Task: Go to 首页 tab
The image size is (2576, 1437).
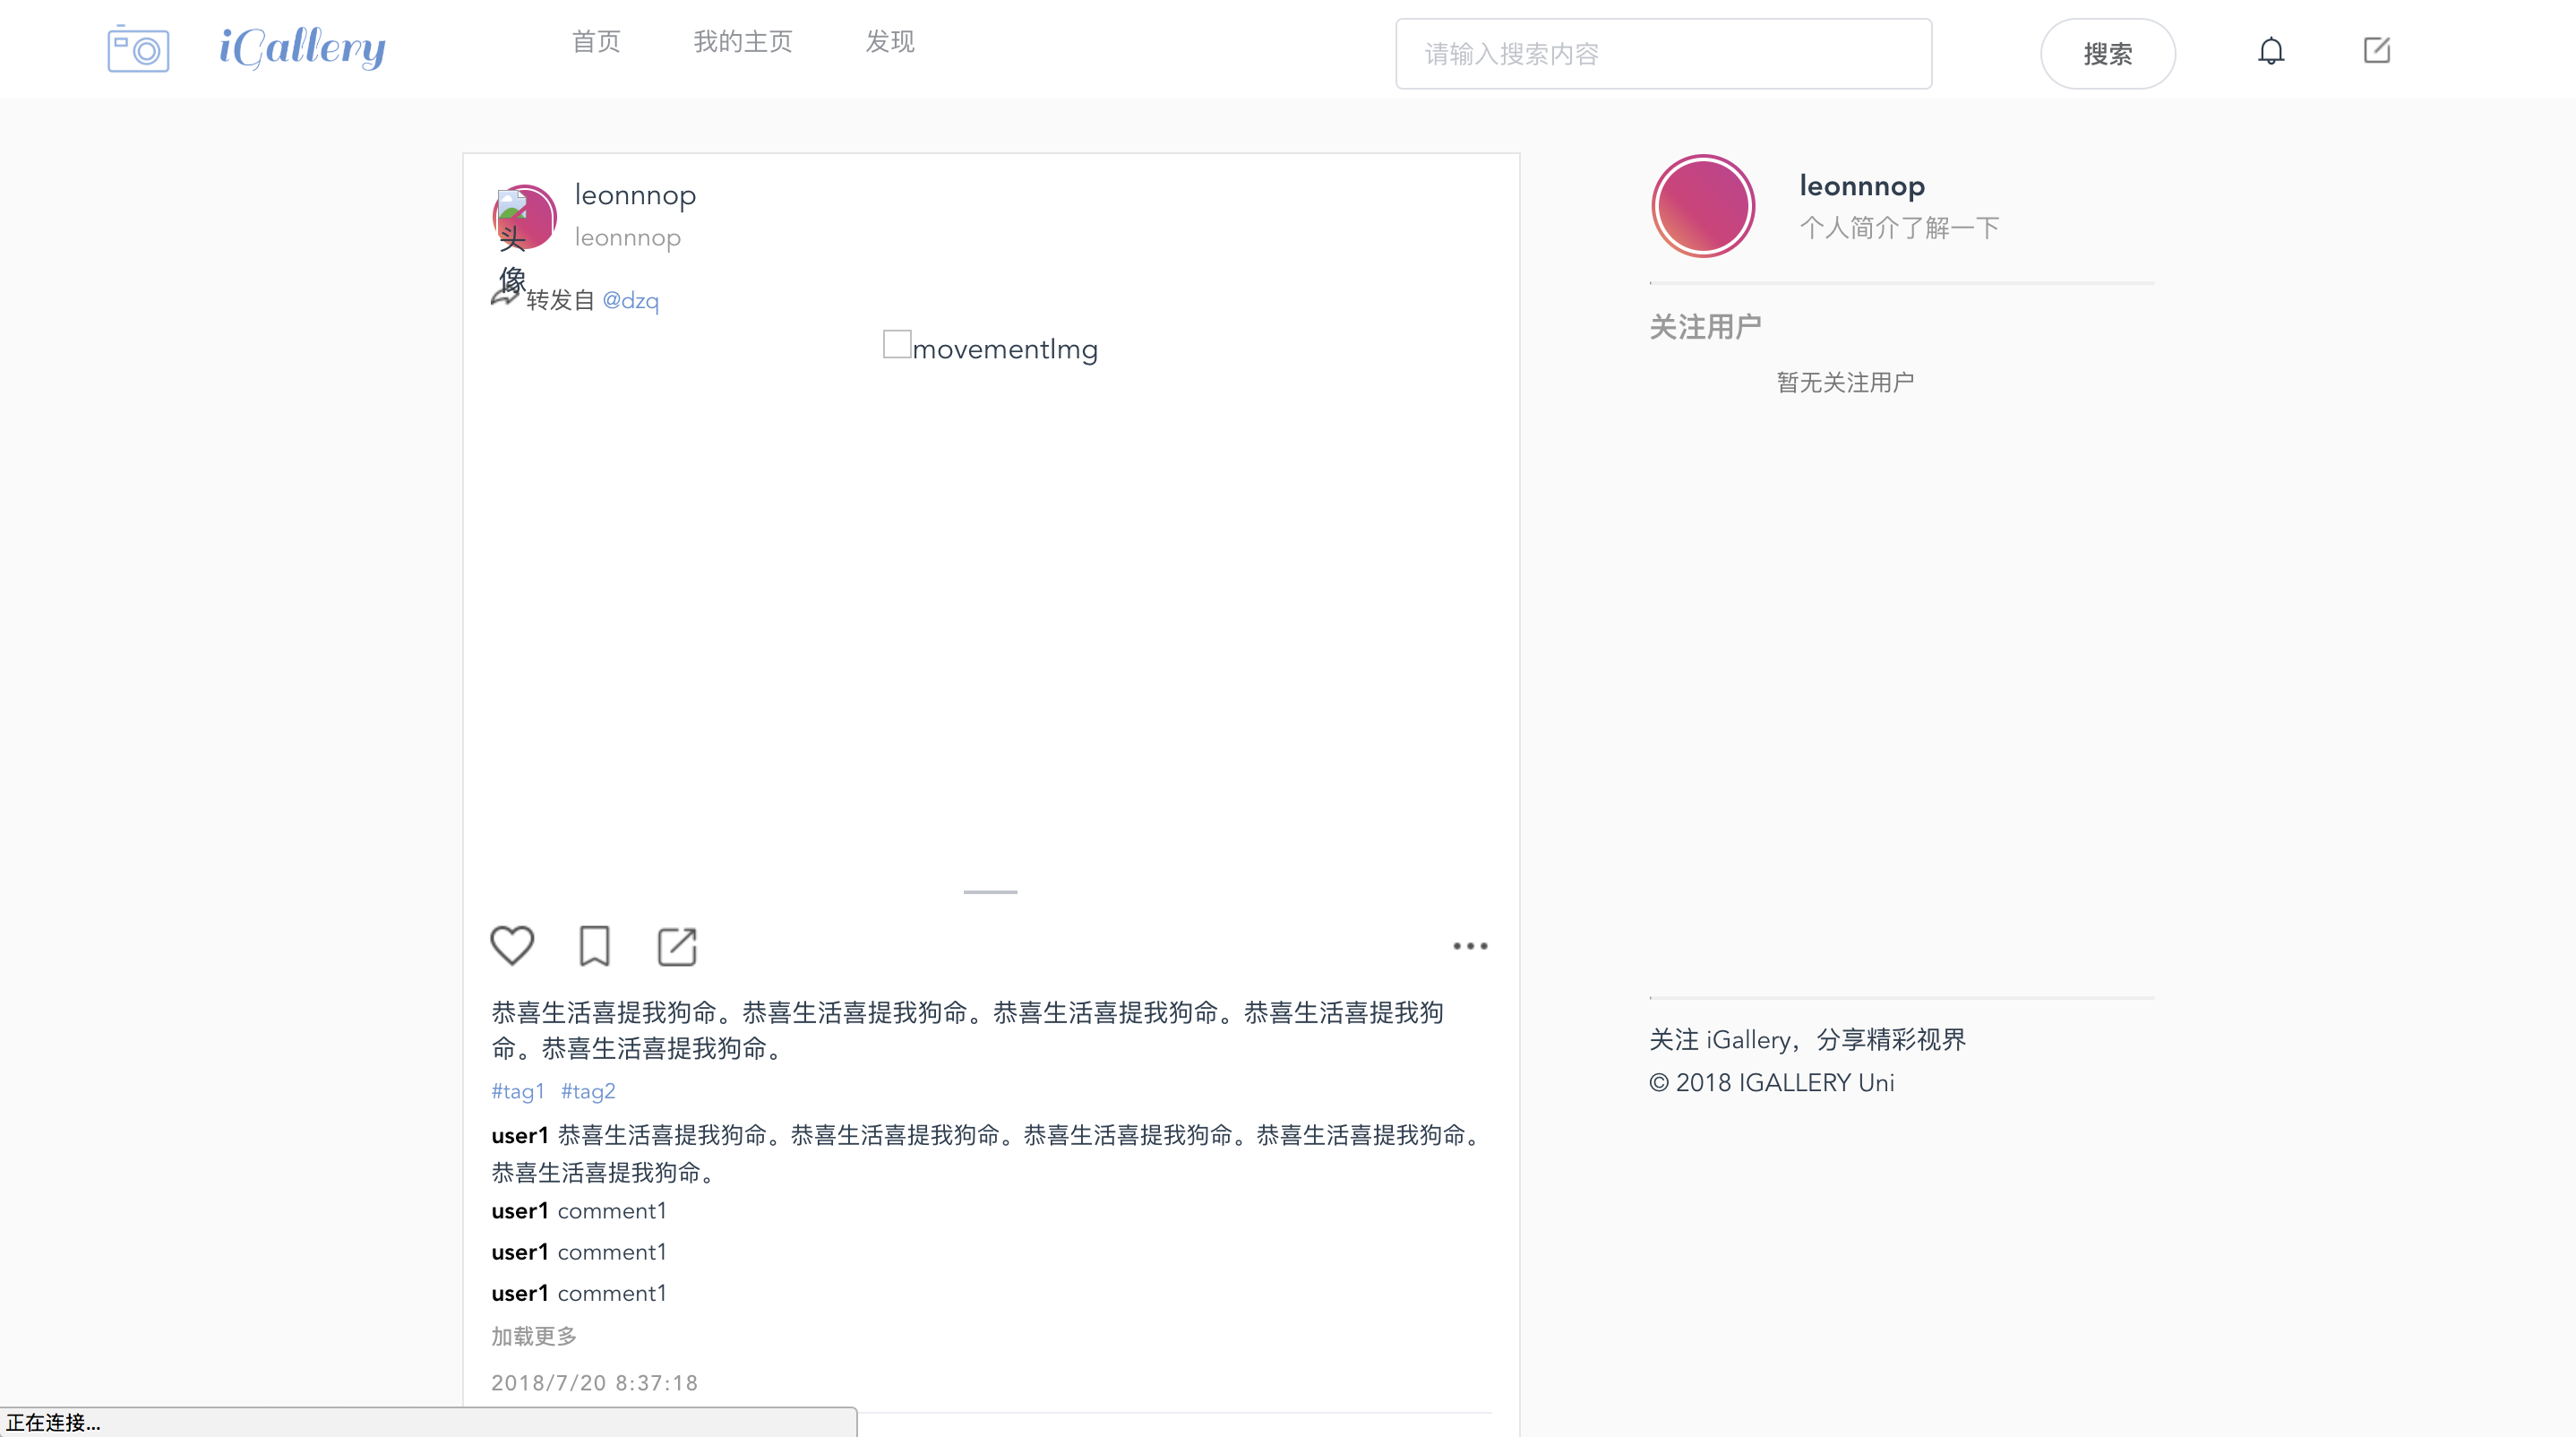Action: click(x=596, y=42)
